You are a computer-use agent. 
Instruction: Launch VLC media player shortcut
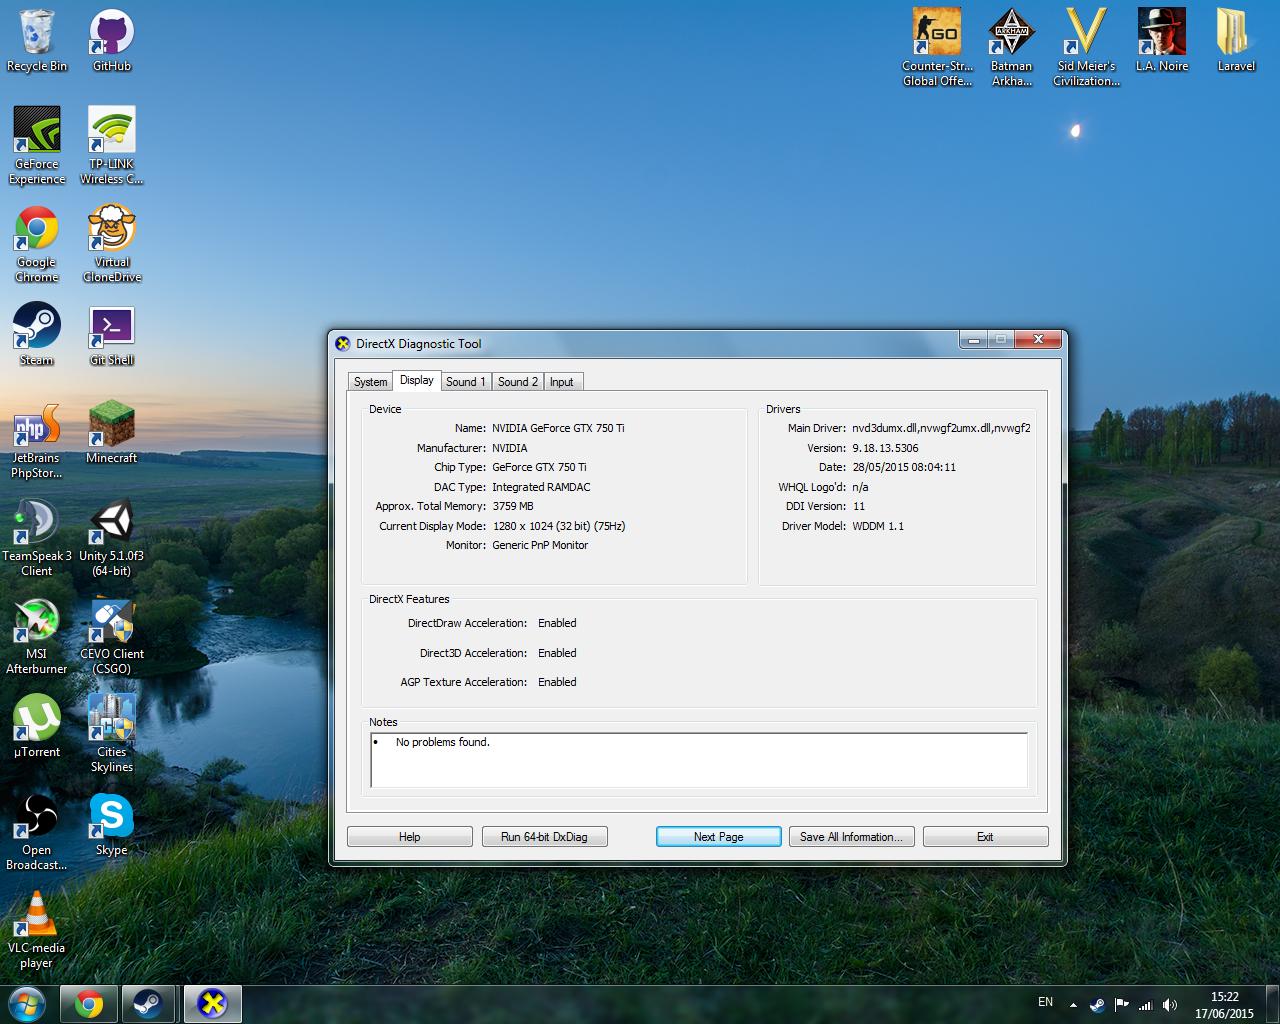click(37, 930)
